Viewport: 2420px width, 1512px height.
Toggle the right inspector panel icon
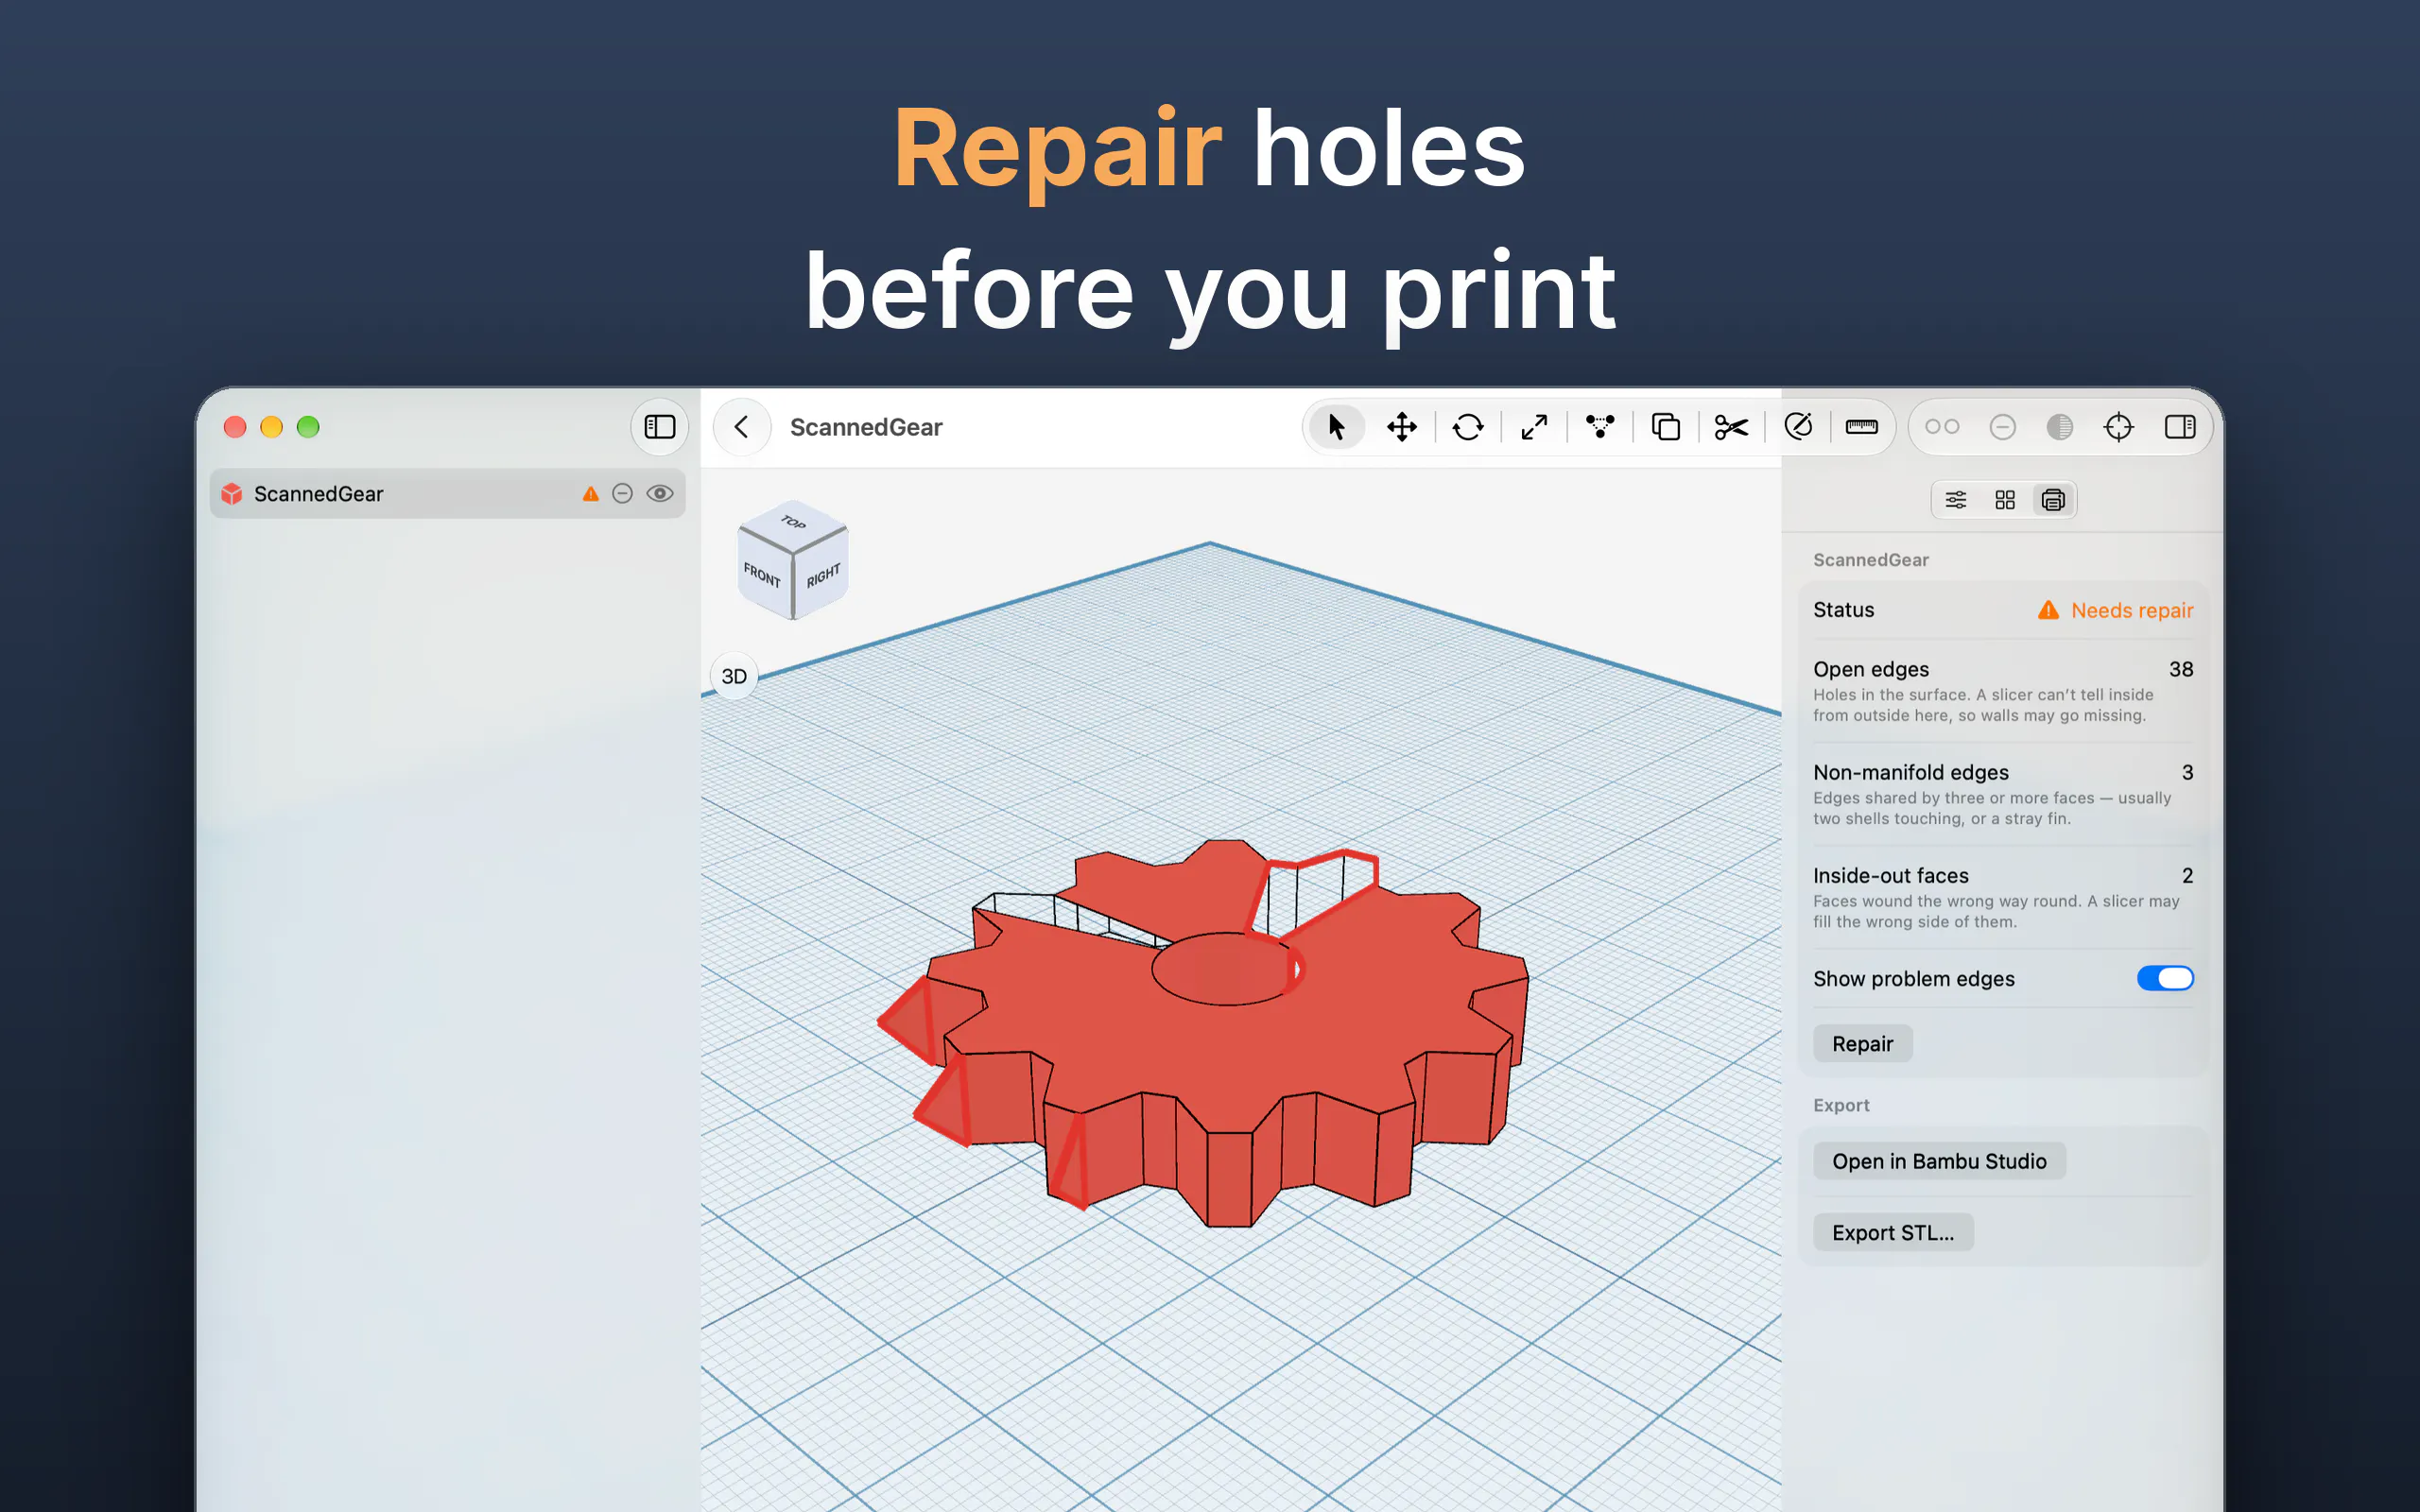point(2180,427)
